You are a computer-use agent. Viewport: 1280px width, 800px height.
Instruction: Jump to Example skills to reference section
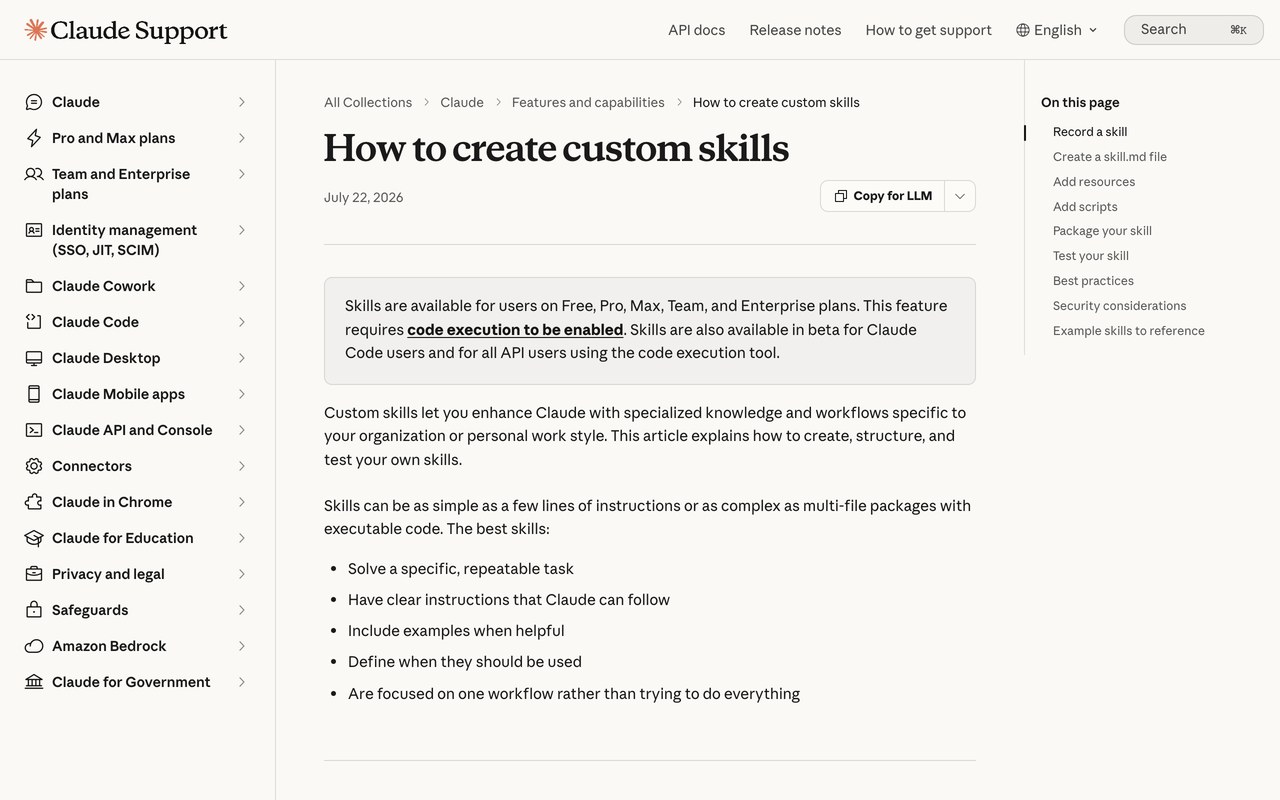(1129, 331)
